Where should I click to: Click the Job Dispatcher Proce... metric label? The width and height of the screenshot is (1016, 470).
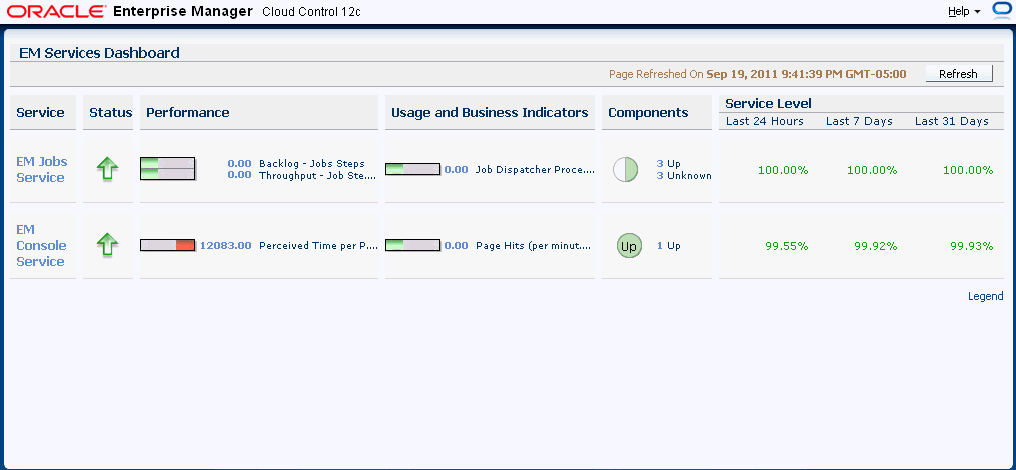tap(535, 169)
